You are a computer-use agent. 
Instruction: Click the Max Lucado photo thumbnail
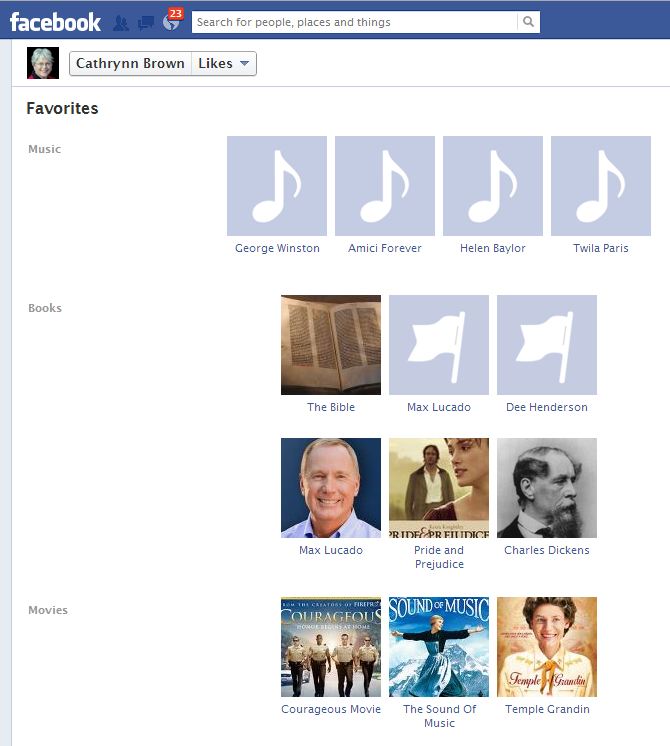point(331,488)
